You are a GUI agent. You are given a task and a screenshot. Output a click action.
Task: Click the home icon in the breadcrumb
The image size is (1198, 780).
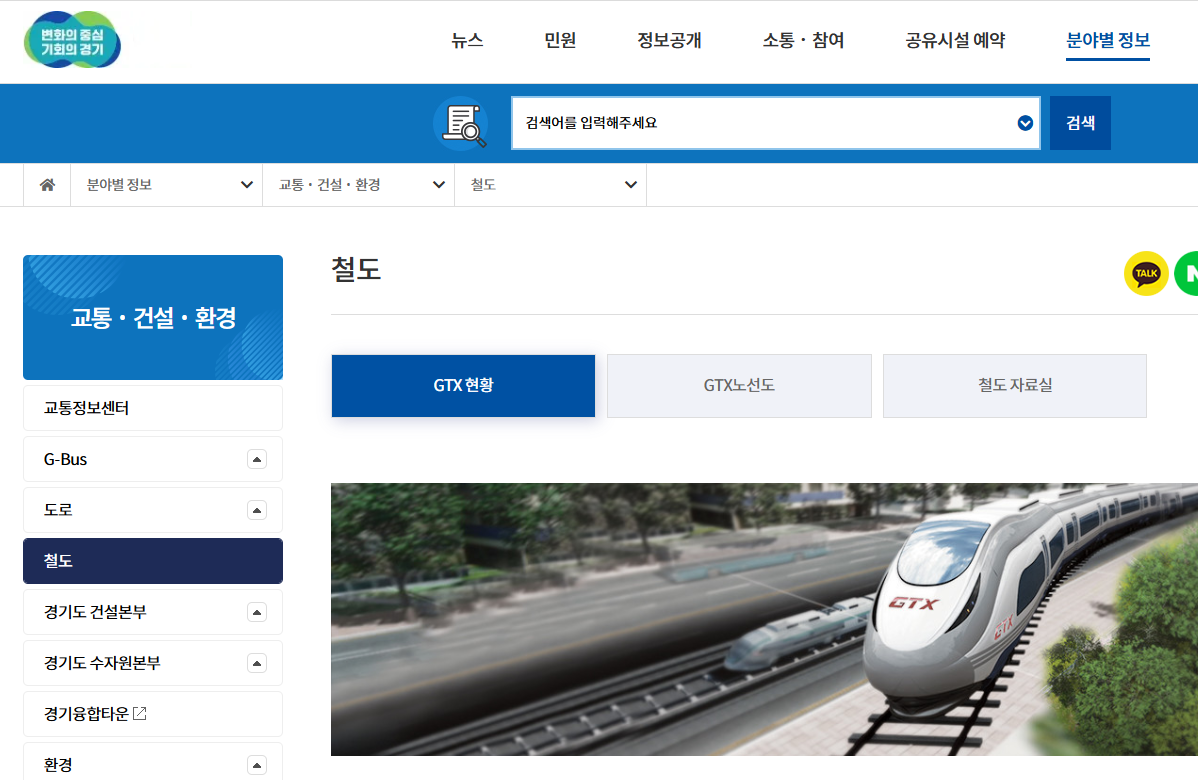pyautogui.click(x=46, y=184)
